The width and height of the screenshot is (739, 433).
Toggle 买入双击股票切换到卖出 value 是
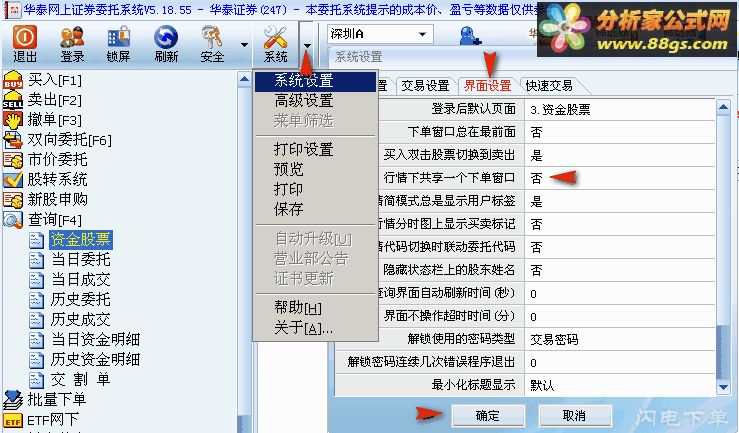(620, 155)
